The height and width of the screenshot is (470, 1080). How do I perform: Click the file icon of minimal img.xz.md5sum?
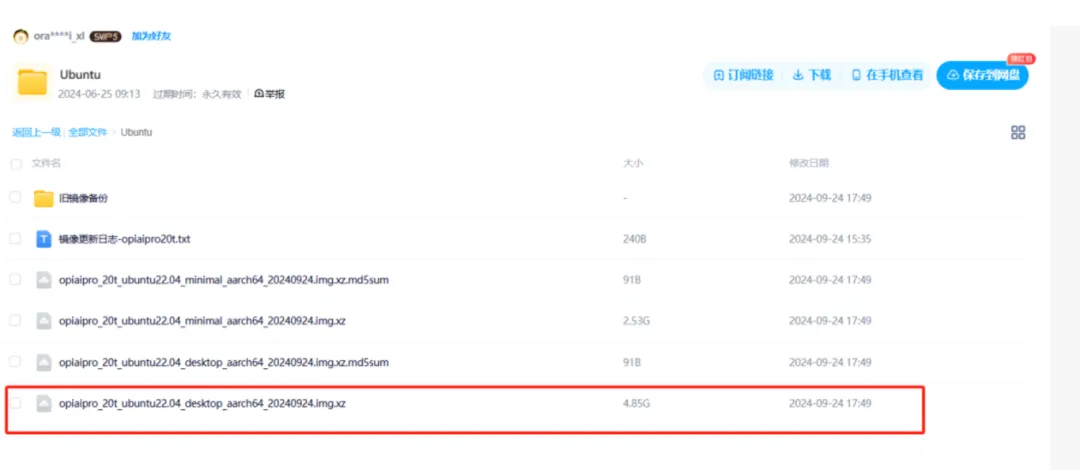pyautogui.click(x=43, y=280)
